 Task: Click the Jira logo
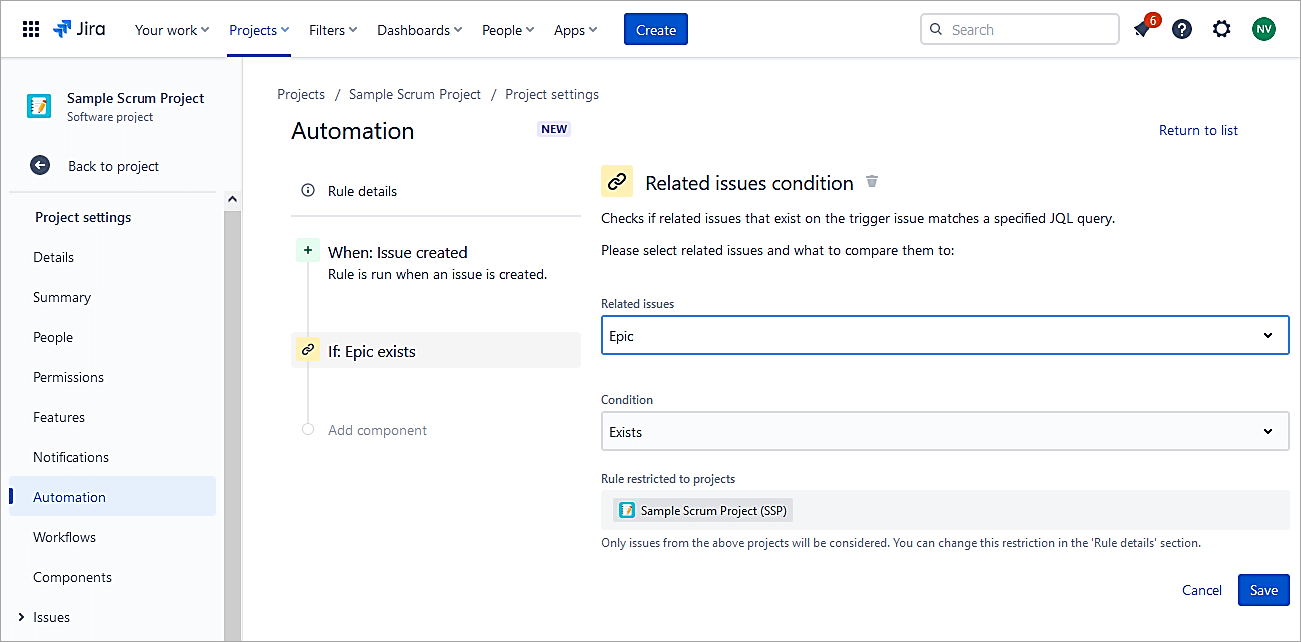point(80,29)
